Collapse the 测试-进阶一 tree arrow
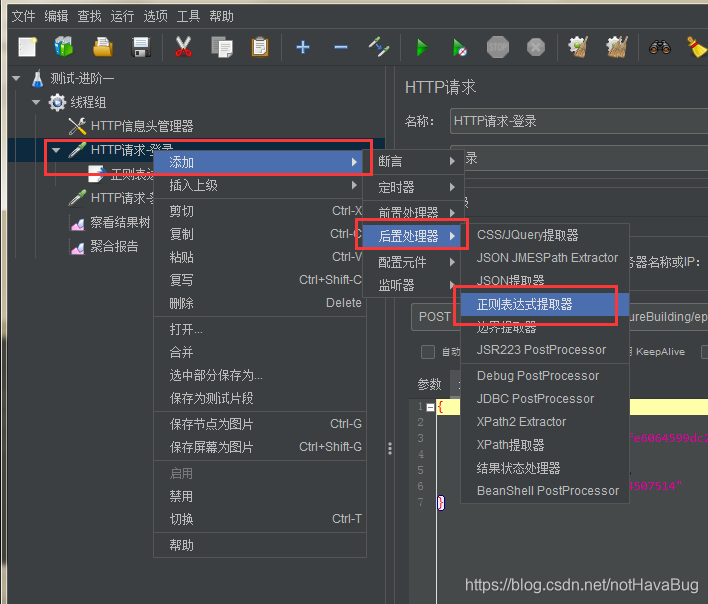708x604 pixels. click(17, 79)
